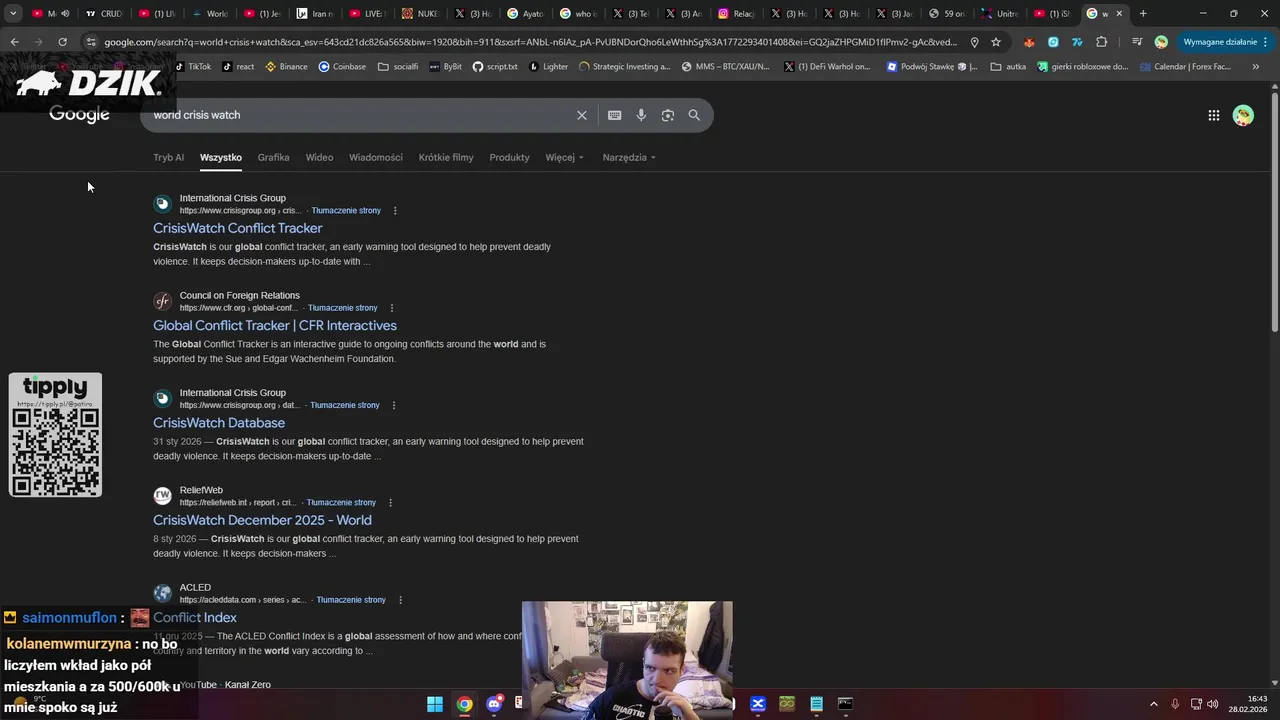Image resolution: width=1280 pixels, height=720 pixels.
Task: Open more options for CrisisWatch Conflict Tracker result
Action: [x=395, y=211]
